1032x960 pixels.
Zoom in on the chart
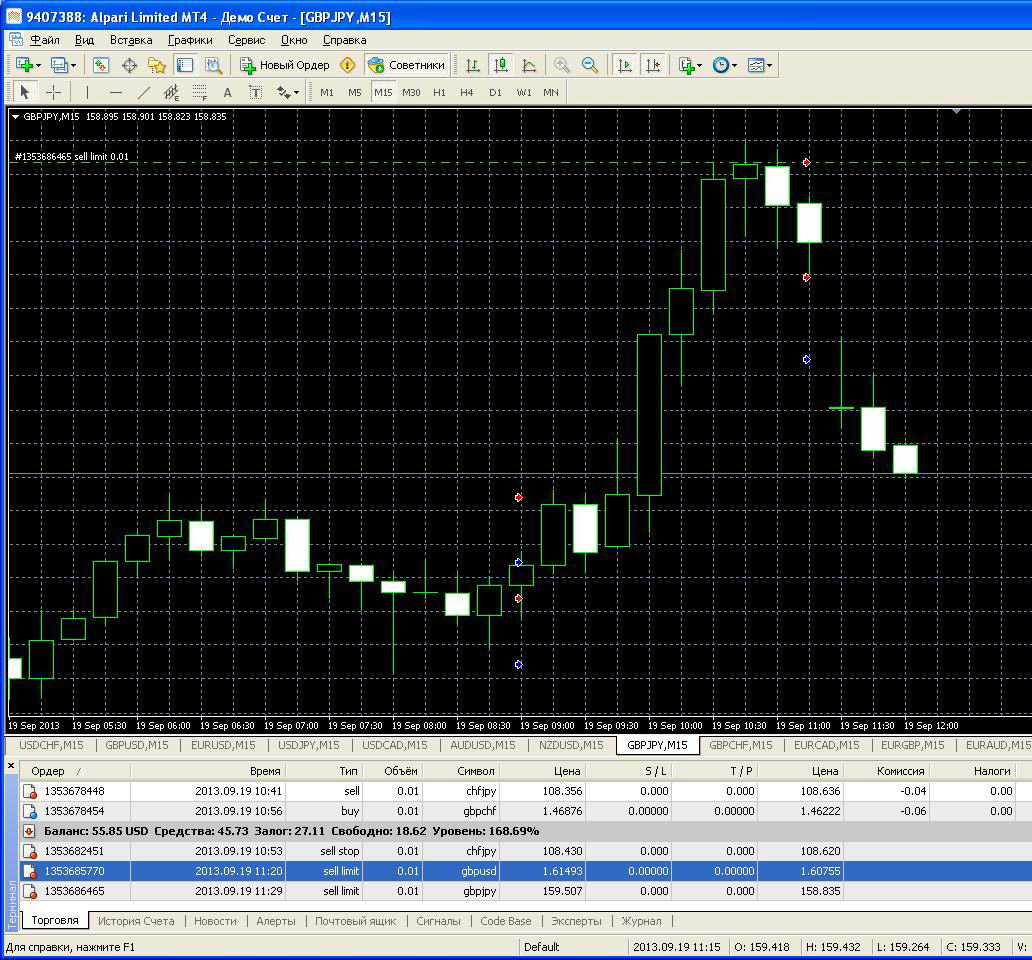click(x=561, y=65)
